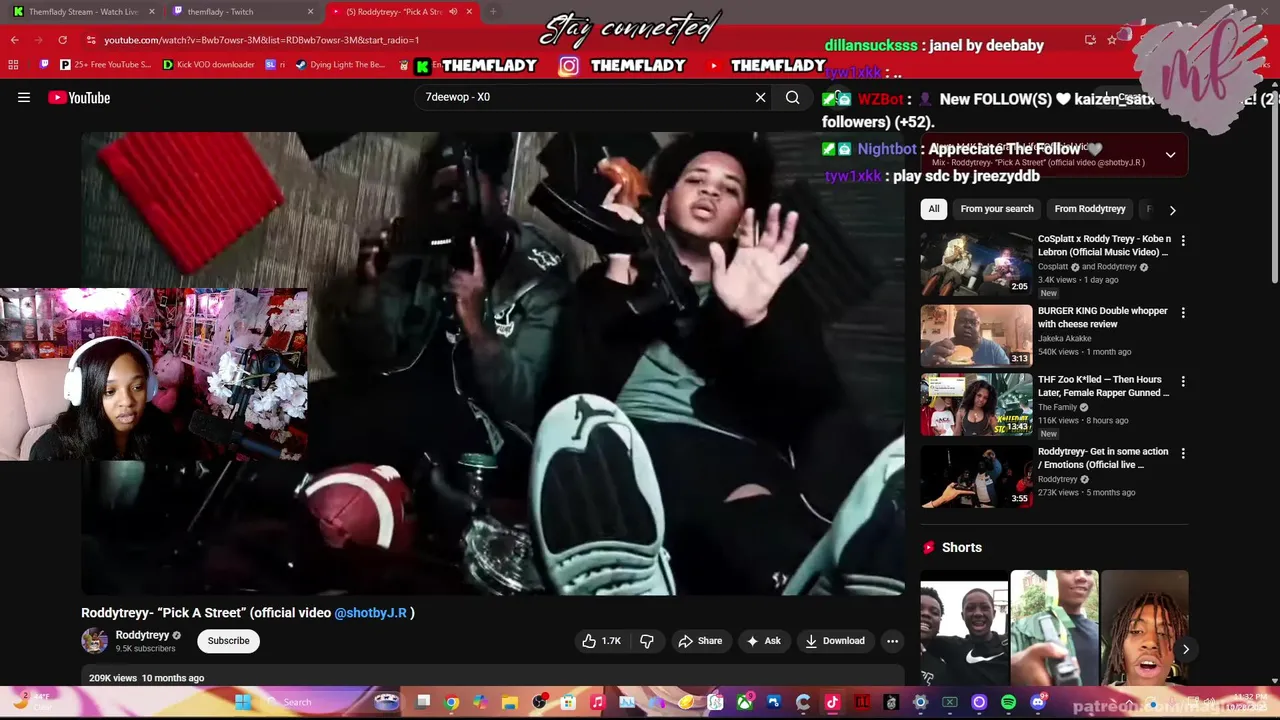Open options for THF Zoo video
This screenshot has width=1280, height=720.
coord(1183,382)
